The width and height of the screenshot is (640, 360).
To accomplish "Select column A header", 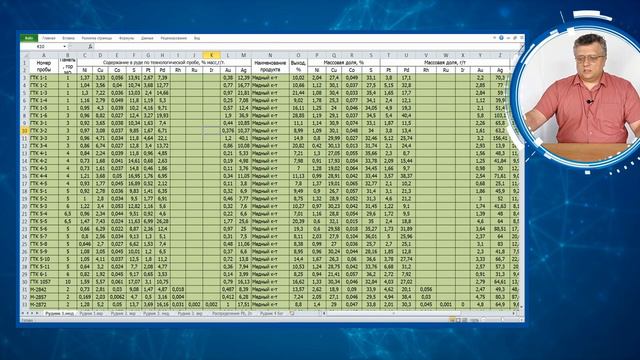I will coord(44,55).
